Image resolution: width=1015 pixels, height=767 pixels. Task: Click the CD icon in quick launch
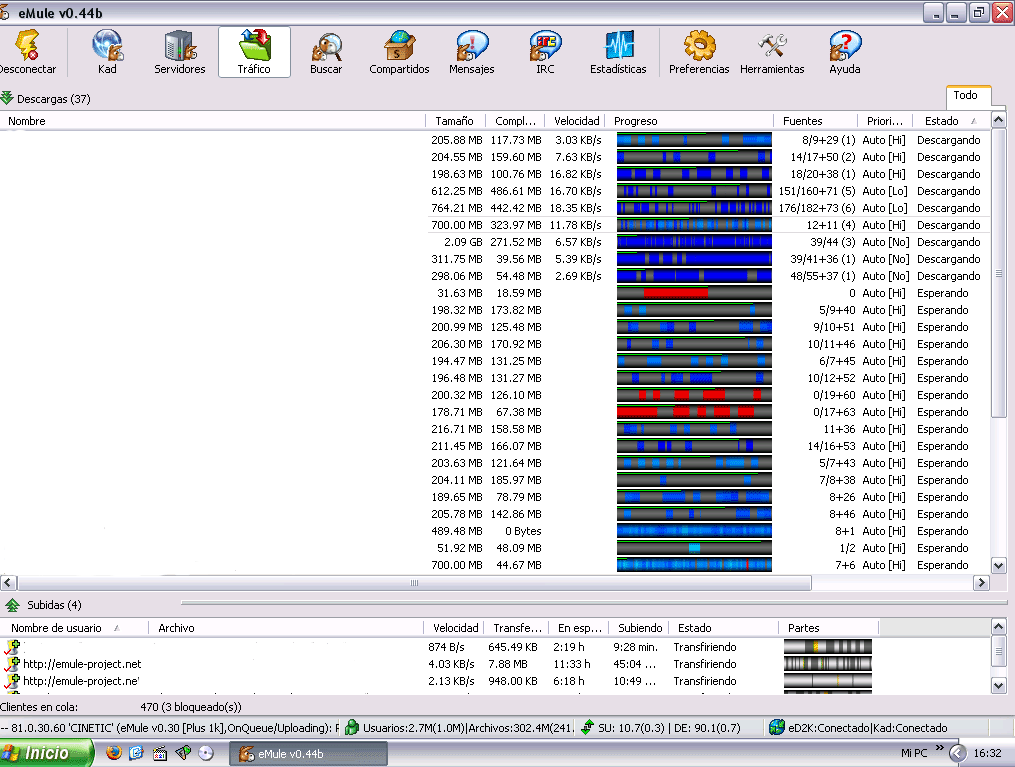(206, 753)
